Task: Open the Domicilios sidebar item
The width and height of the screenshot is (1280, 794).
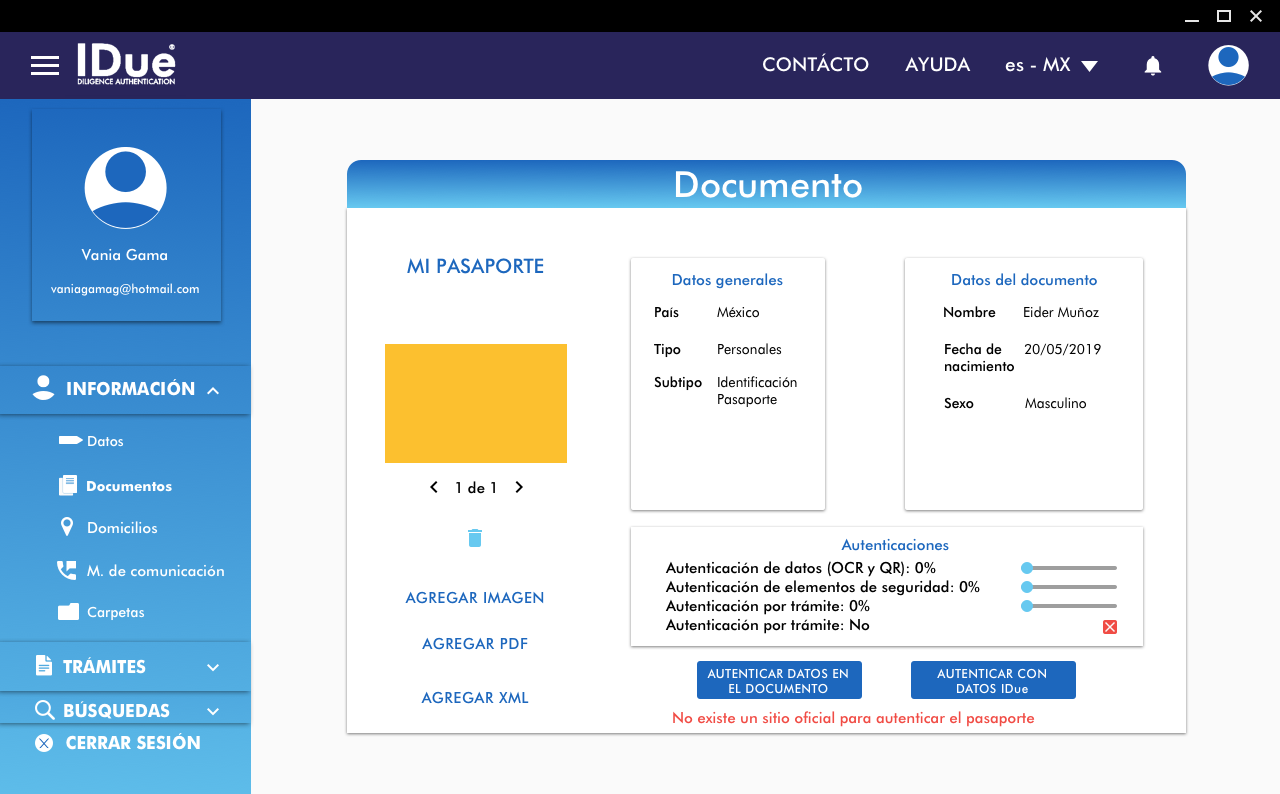Action: click(122, 528)
